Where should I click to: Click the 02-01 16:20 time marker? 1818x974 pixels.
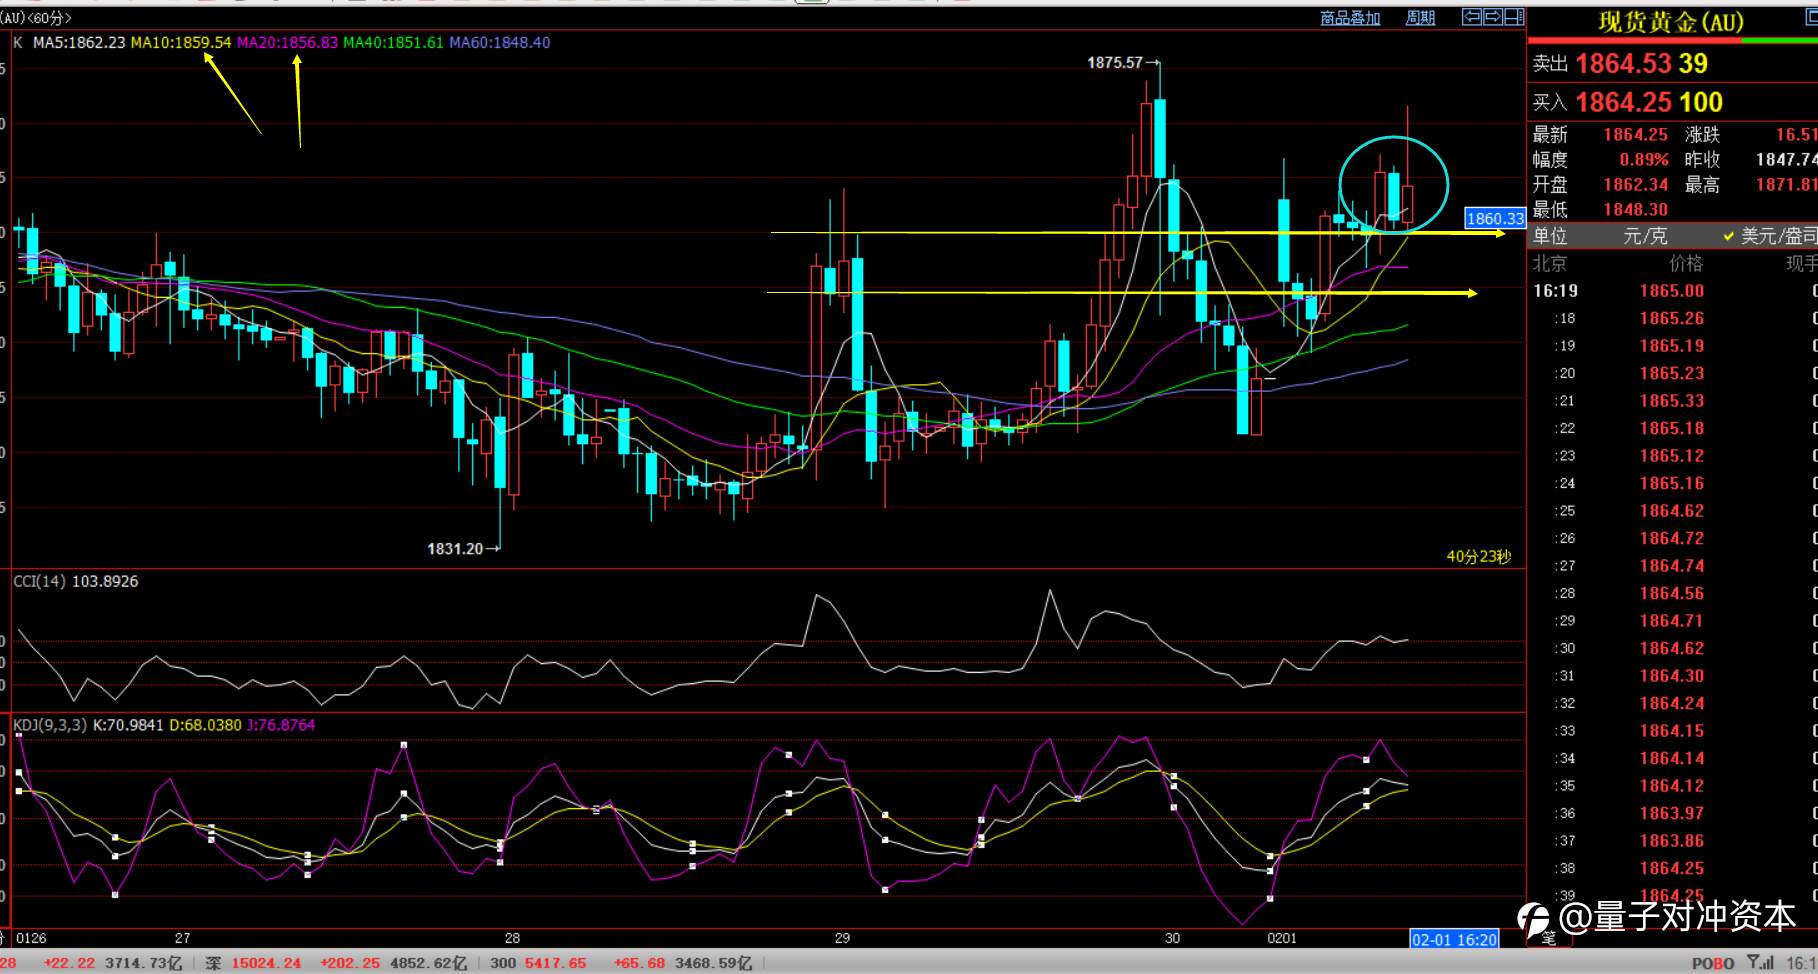click(1454, 939)
